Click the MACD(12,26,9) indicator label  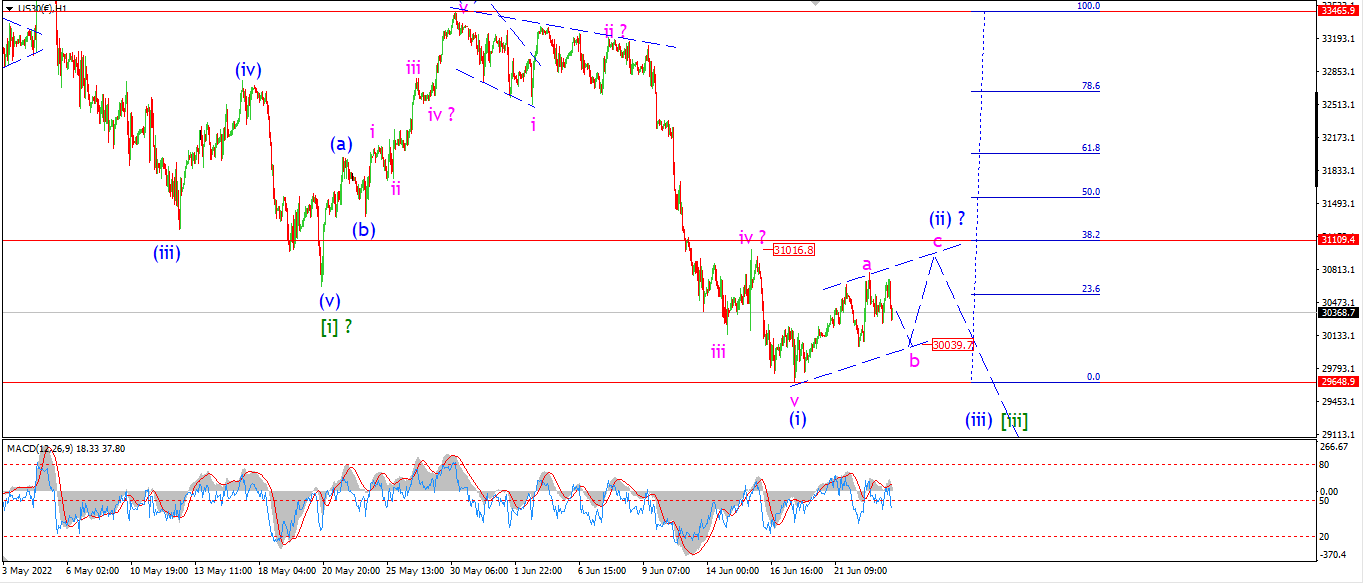click(x=39, y=448)
